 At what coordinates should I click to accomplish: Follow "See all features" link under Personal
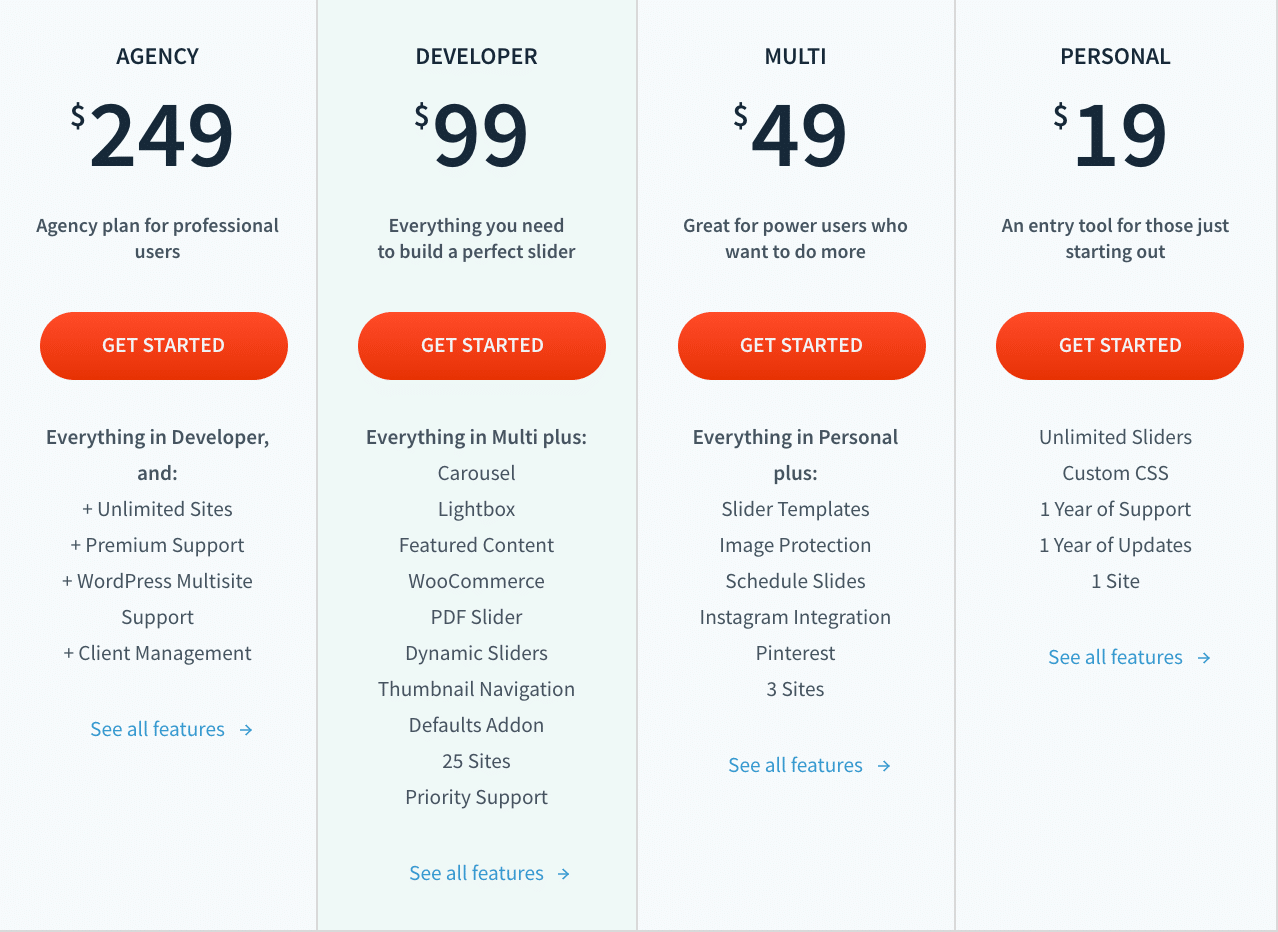1115,658
